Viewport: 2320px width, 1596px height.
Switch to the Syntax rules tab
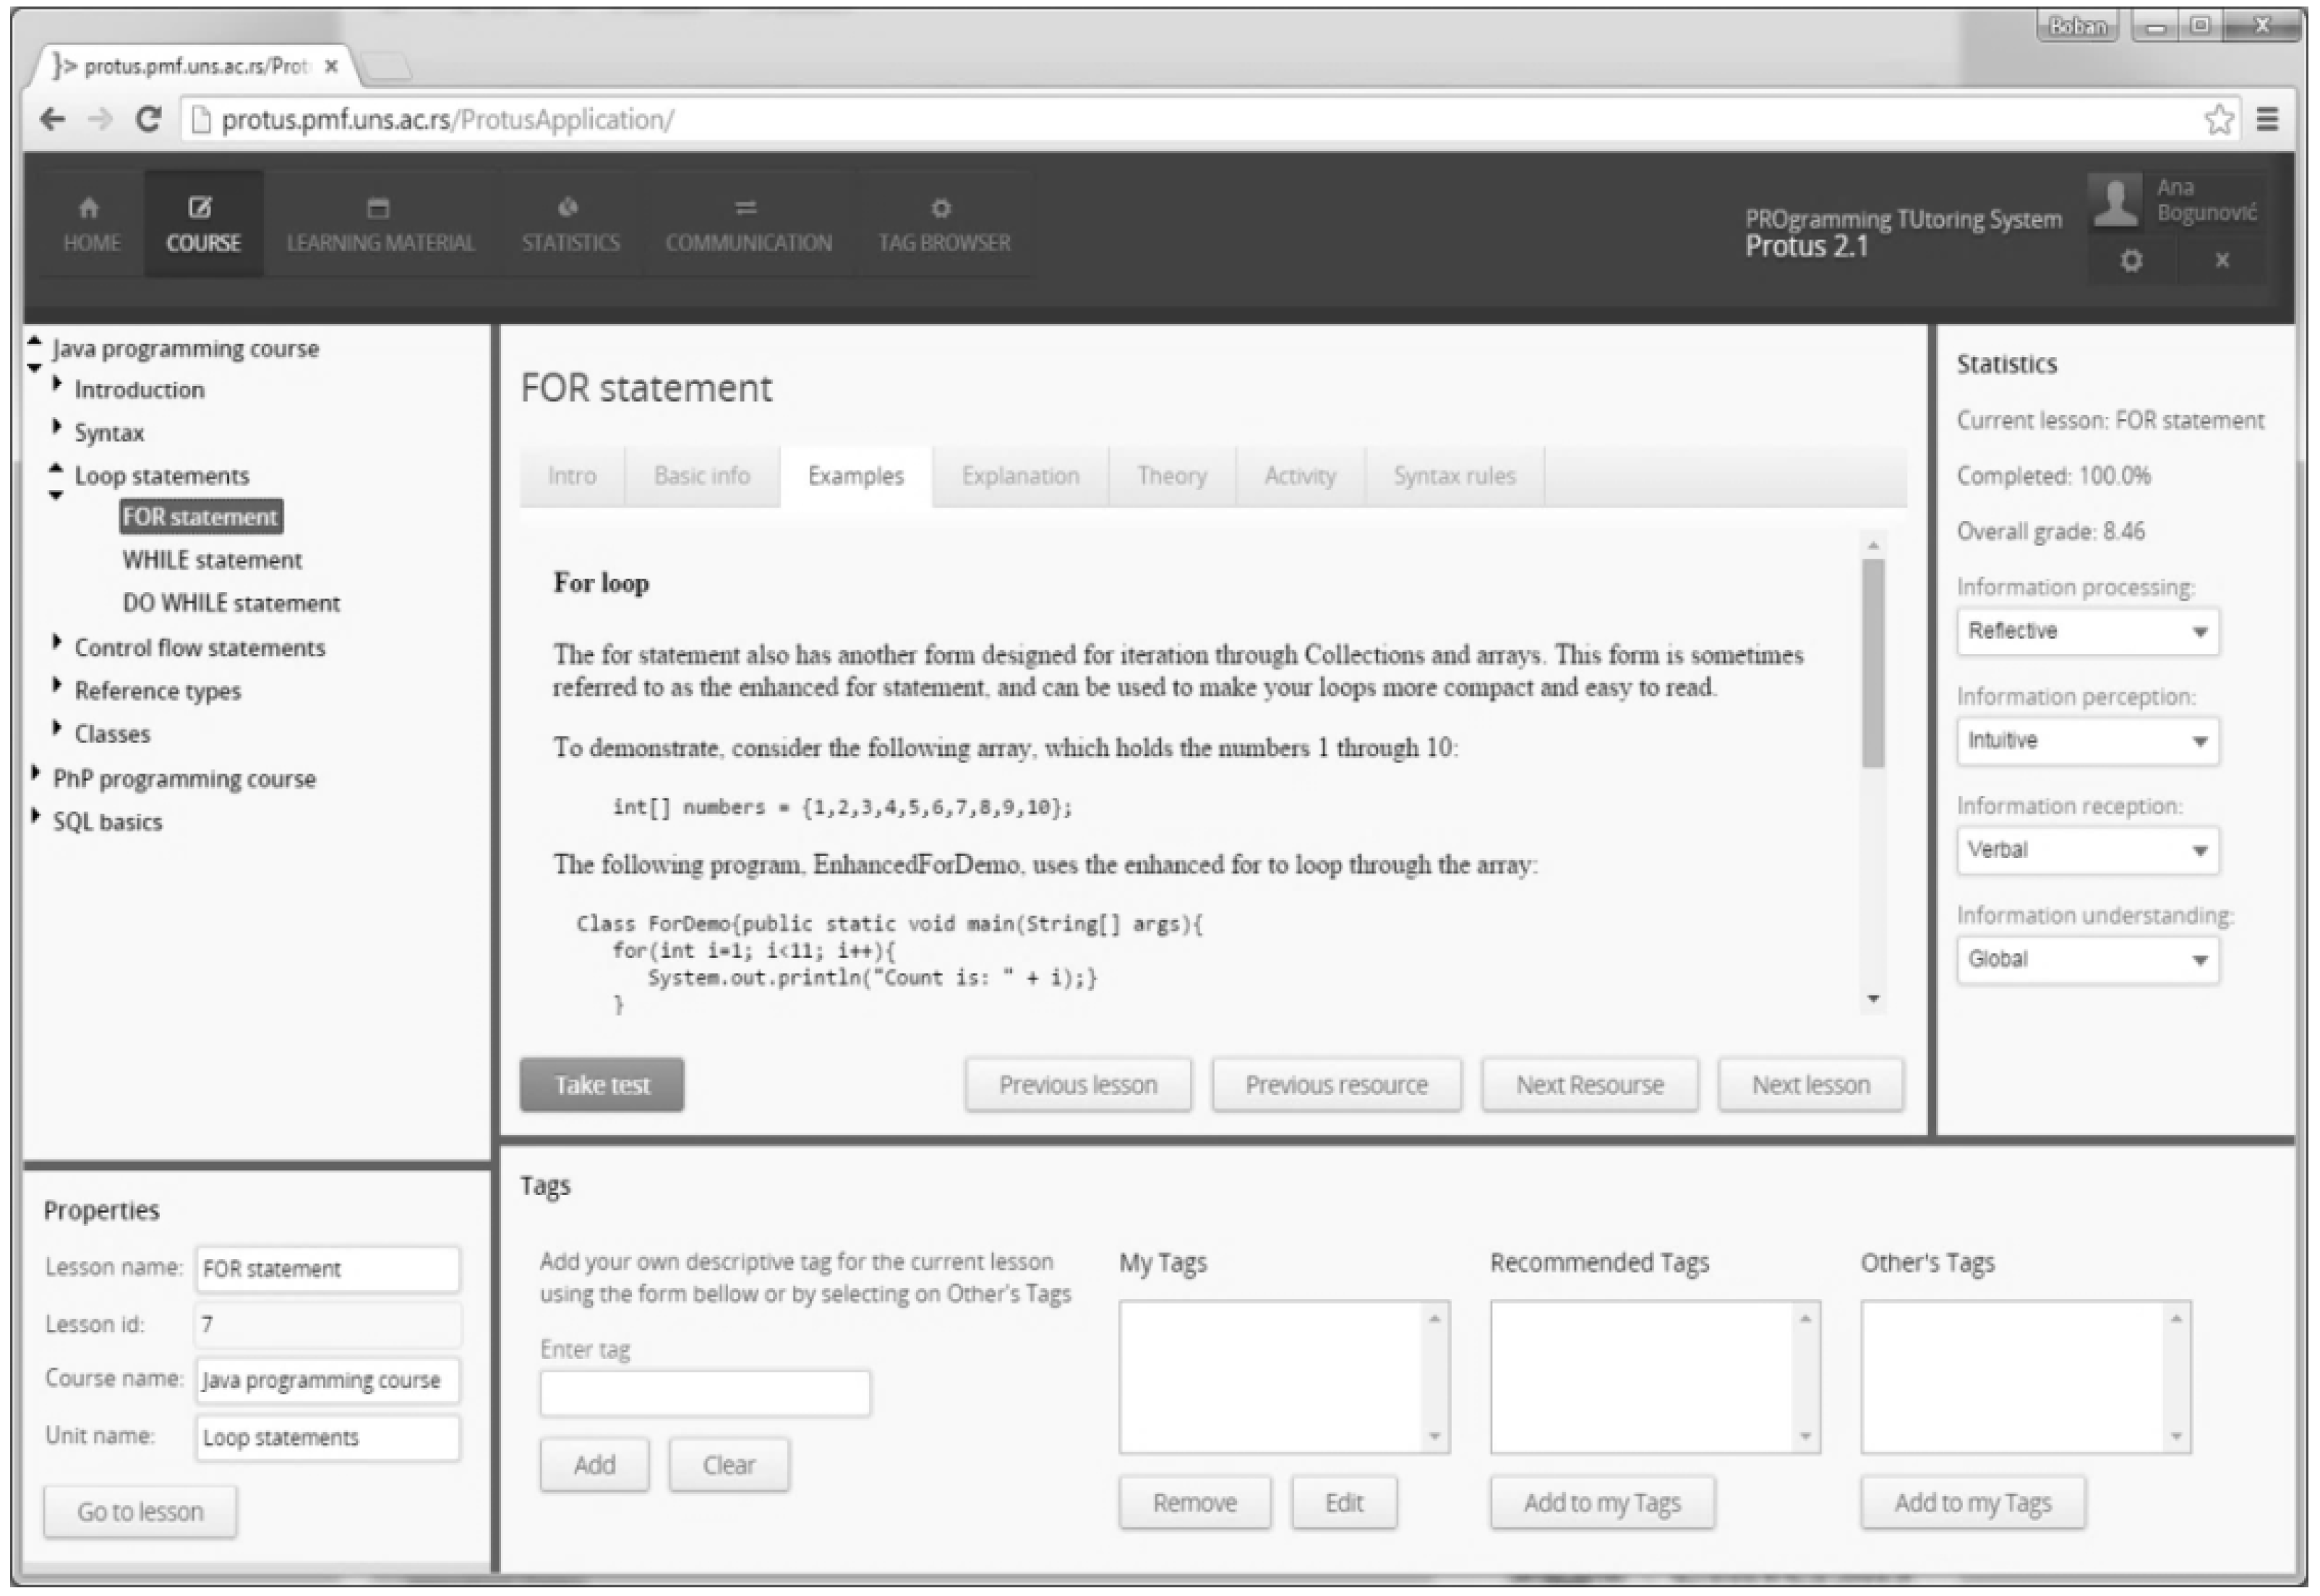click(1454, 476)
